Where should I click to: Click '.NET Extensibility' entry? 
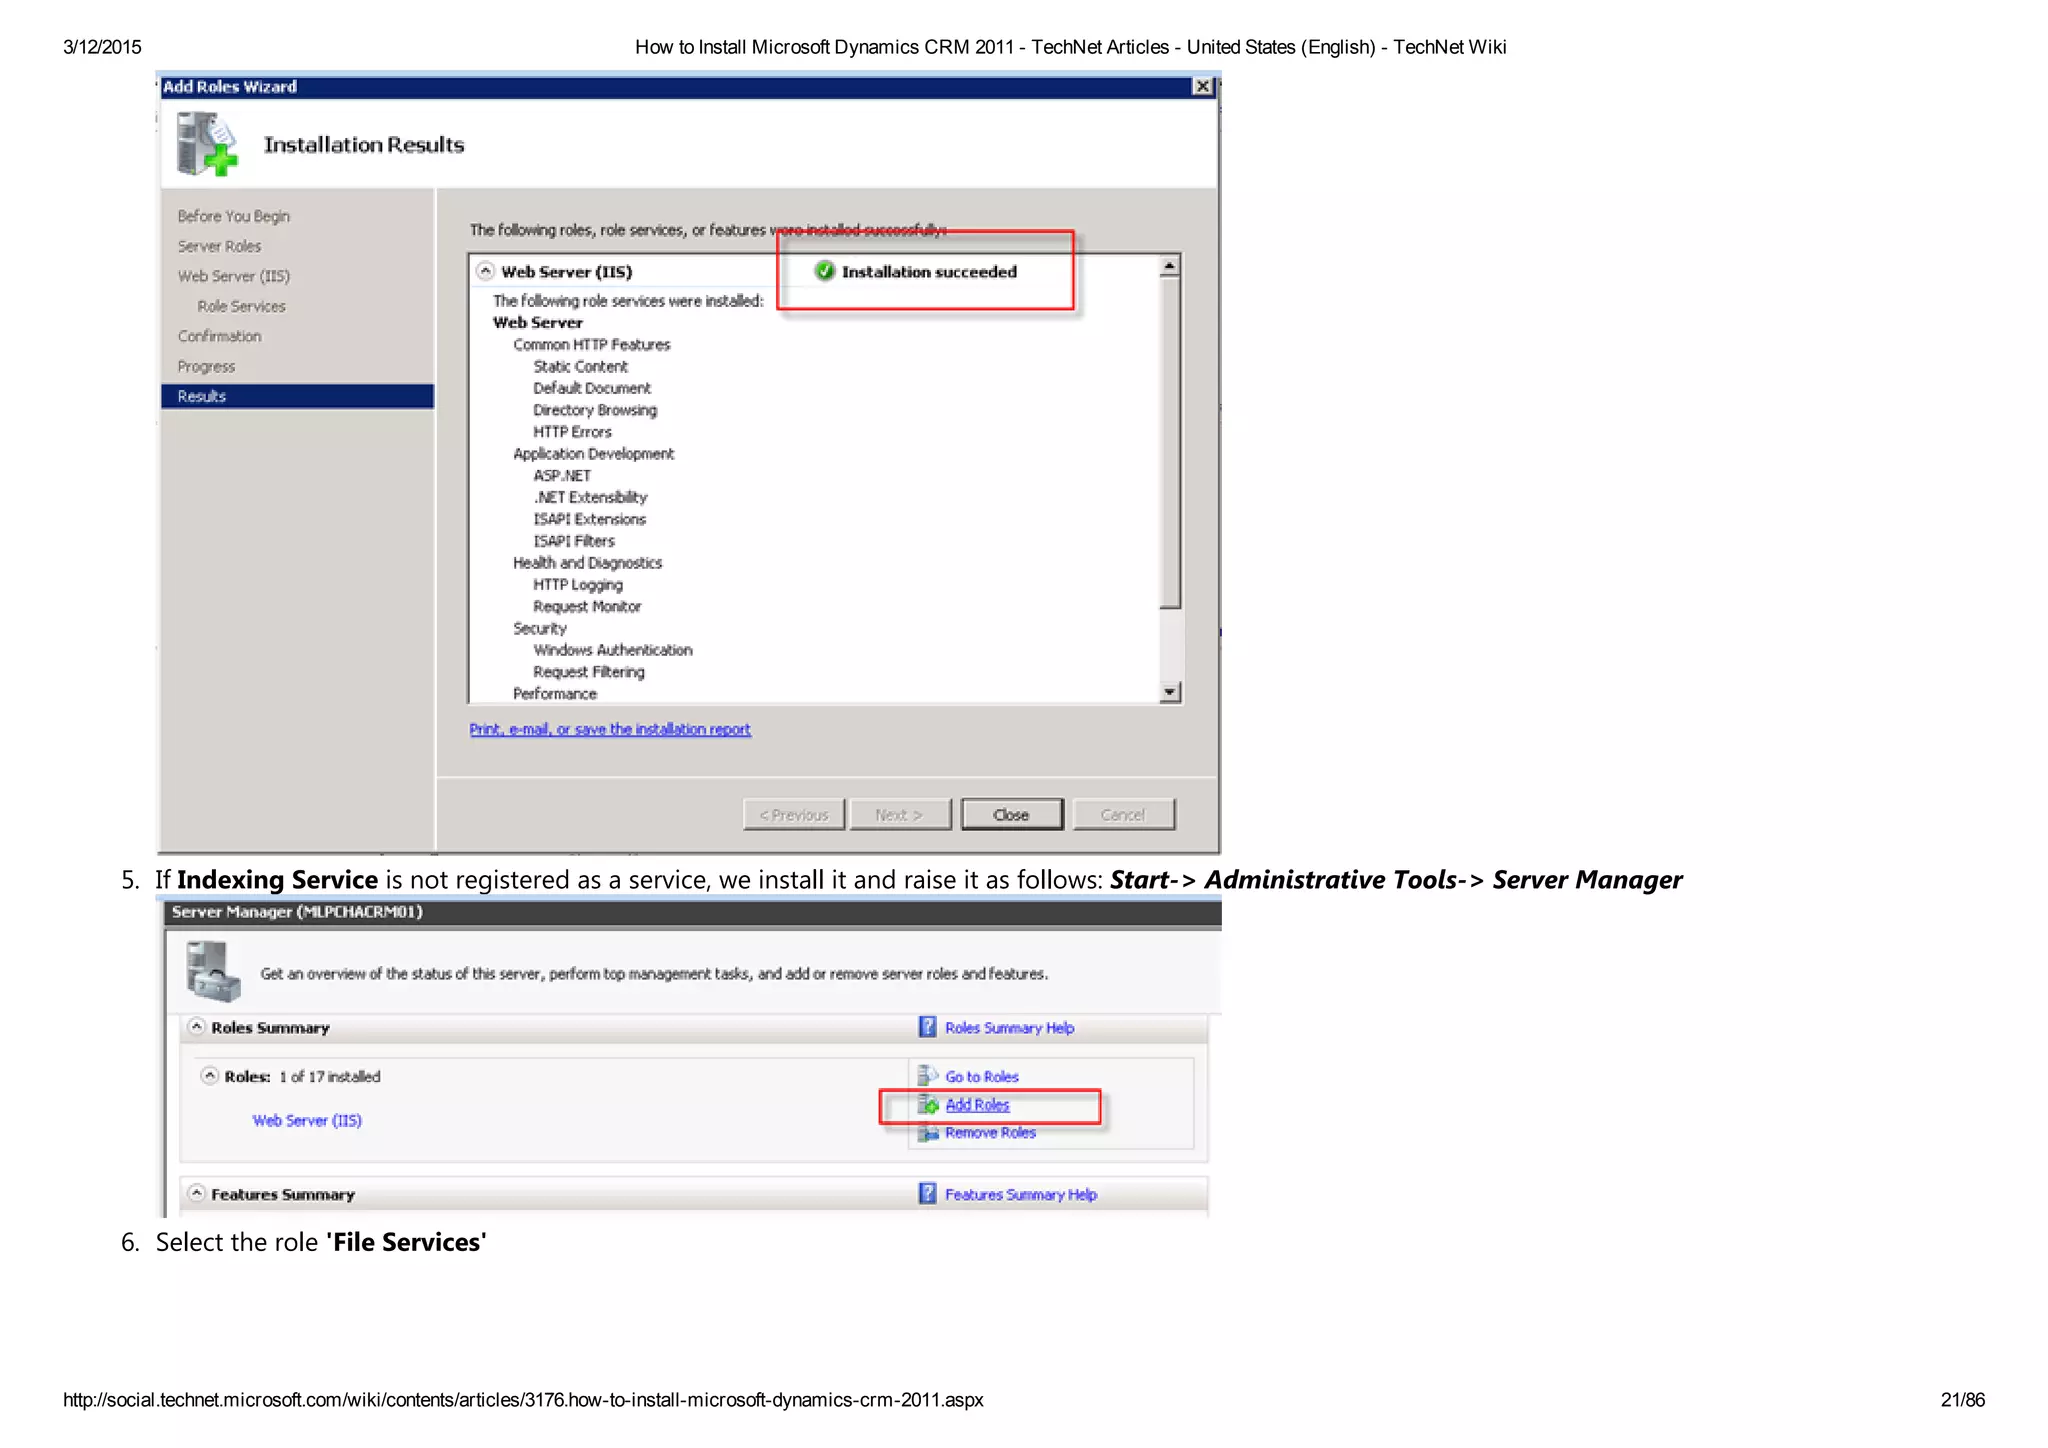click(x=590, y=497)
